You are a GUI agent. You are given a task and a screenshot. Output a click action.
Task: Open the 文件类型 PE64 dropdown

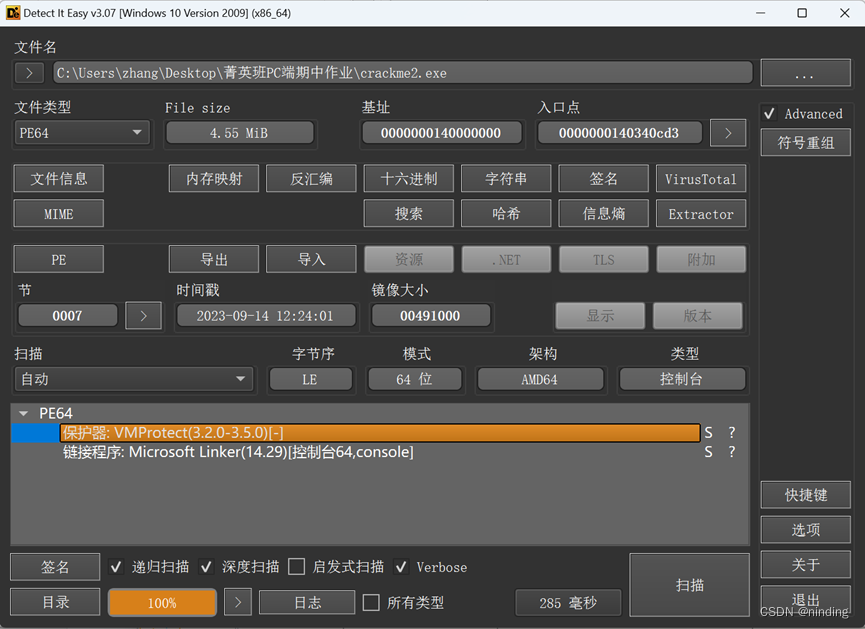tap(82, 133)
